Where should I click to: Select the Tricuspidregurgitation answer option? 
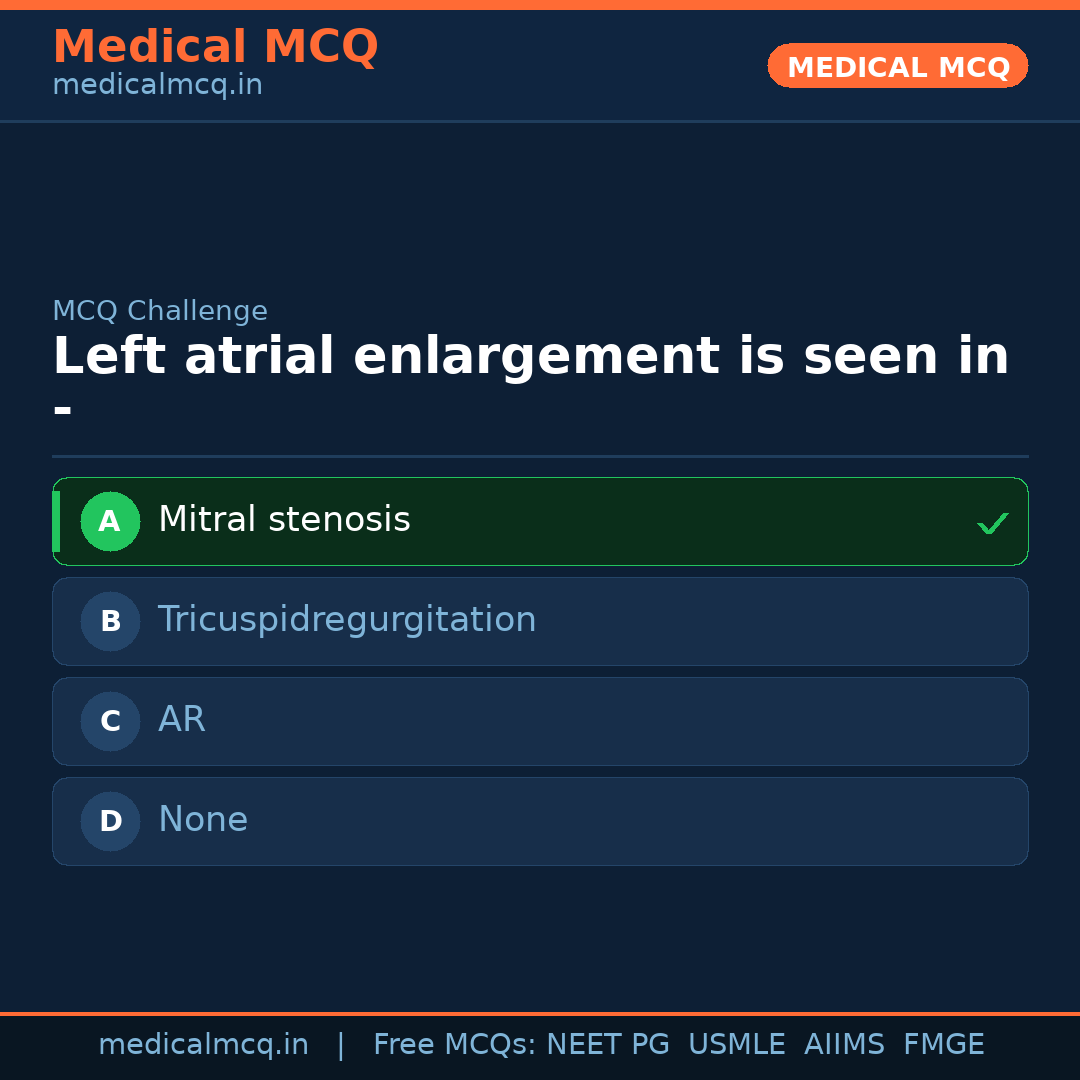(x=540, y=621)
